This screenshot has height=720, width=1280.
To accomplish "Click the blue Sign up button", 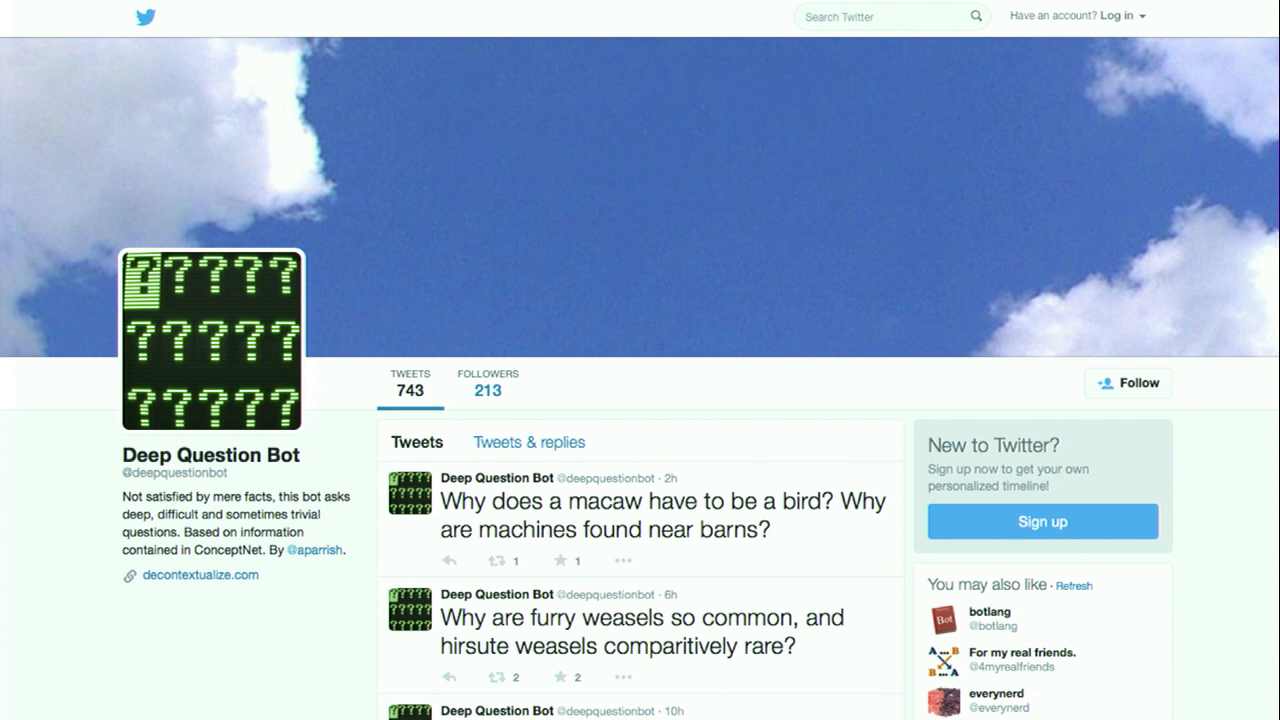I will tap(1043, 522).
